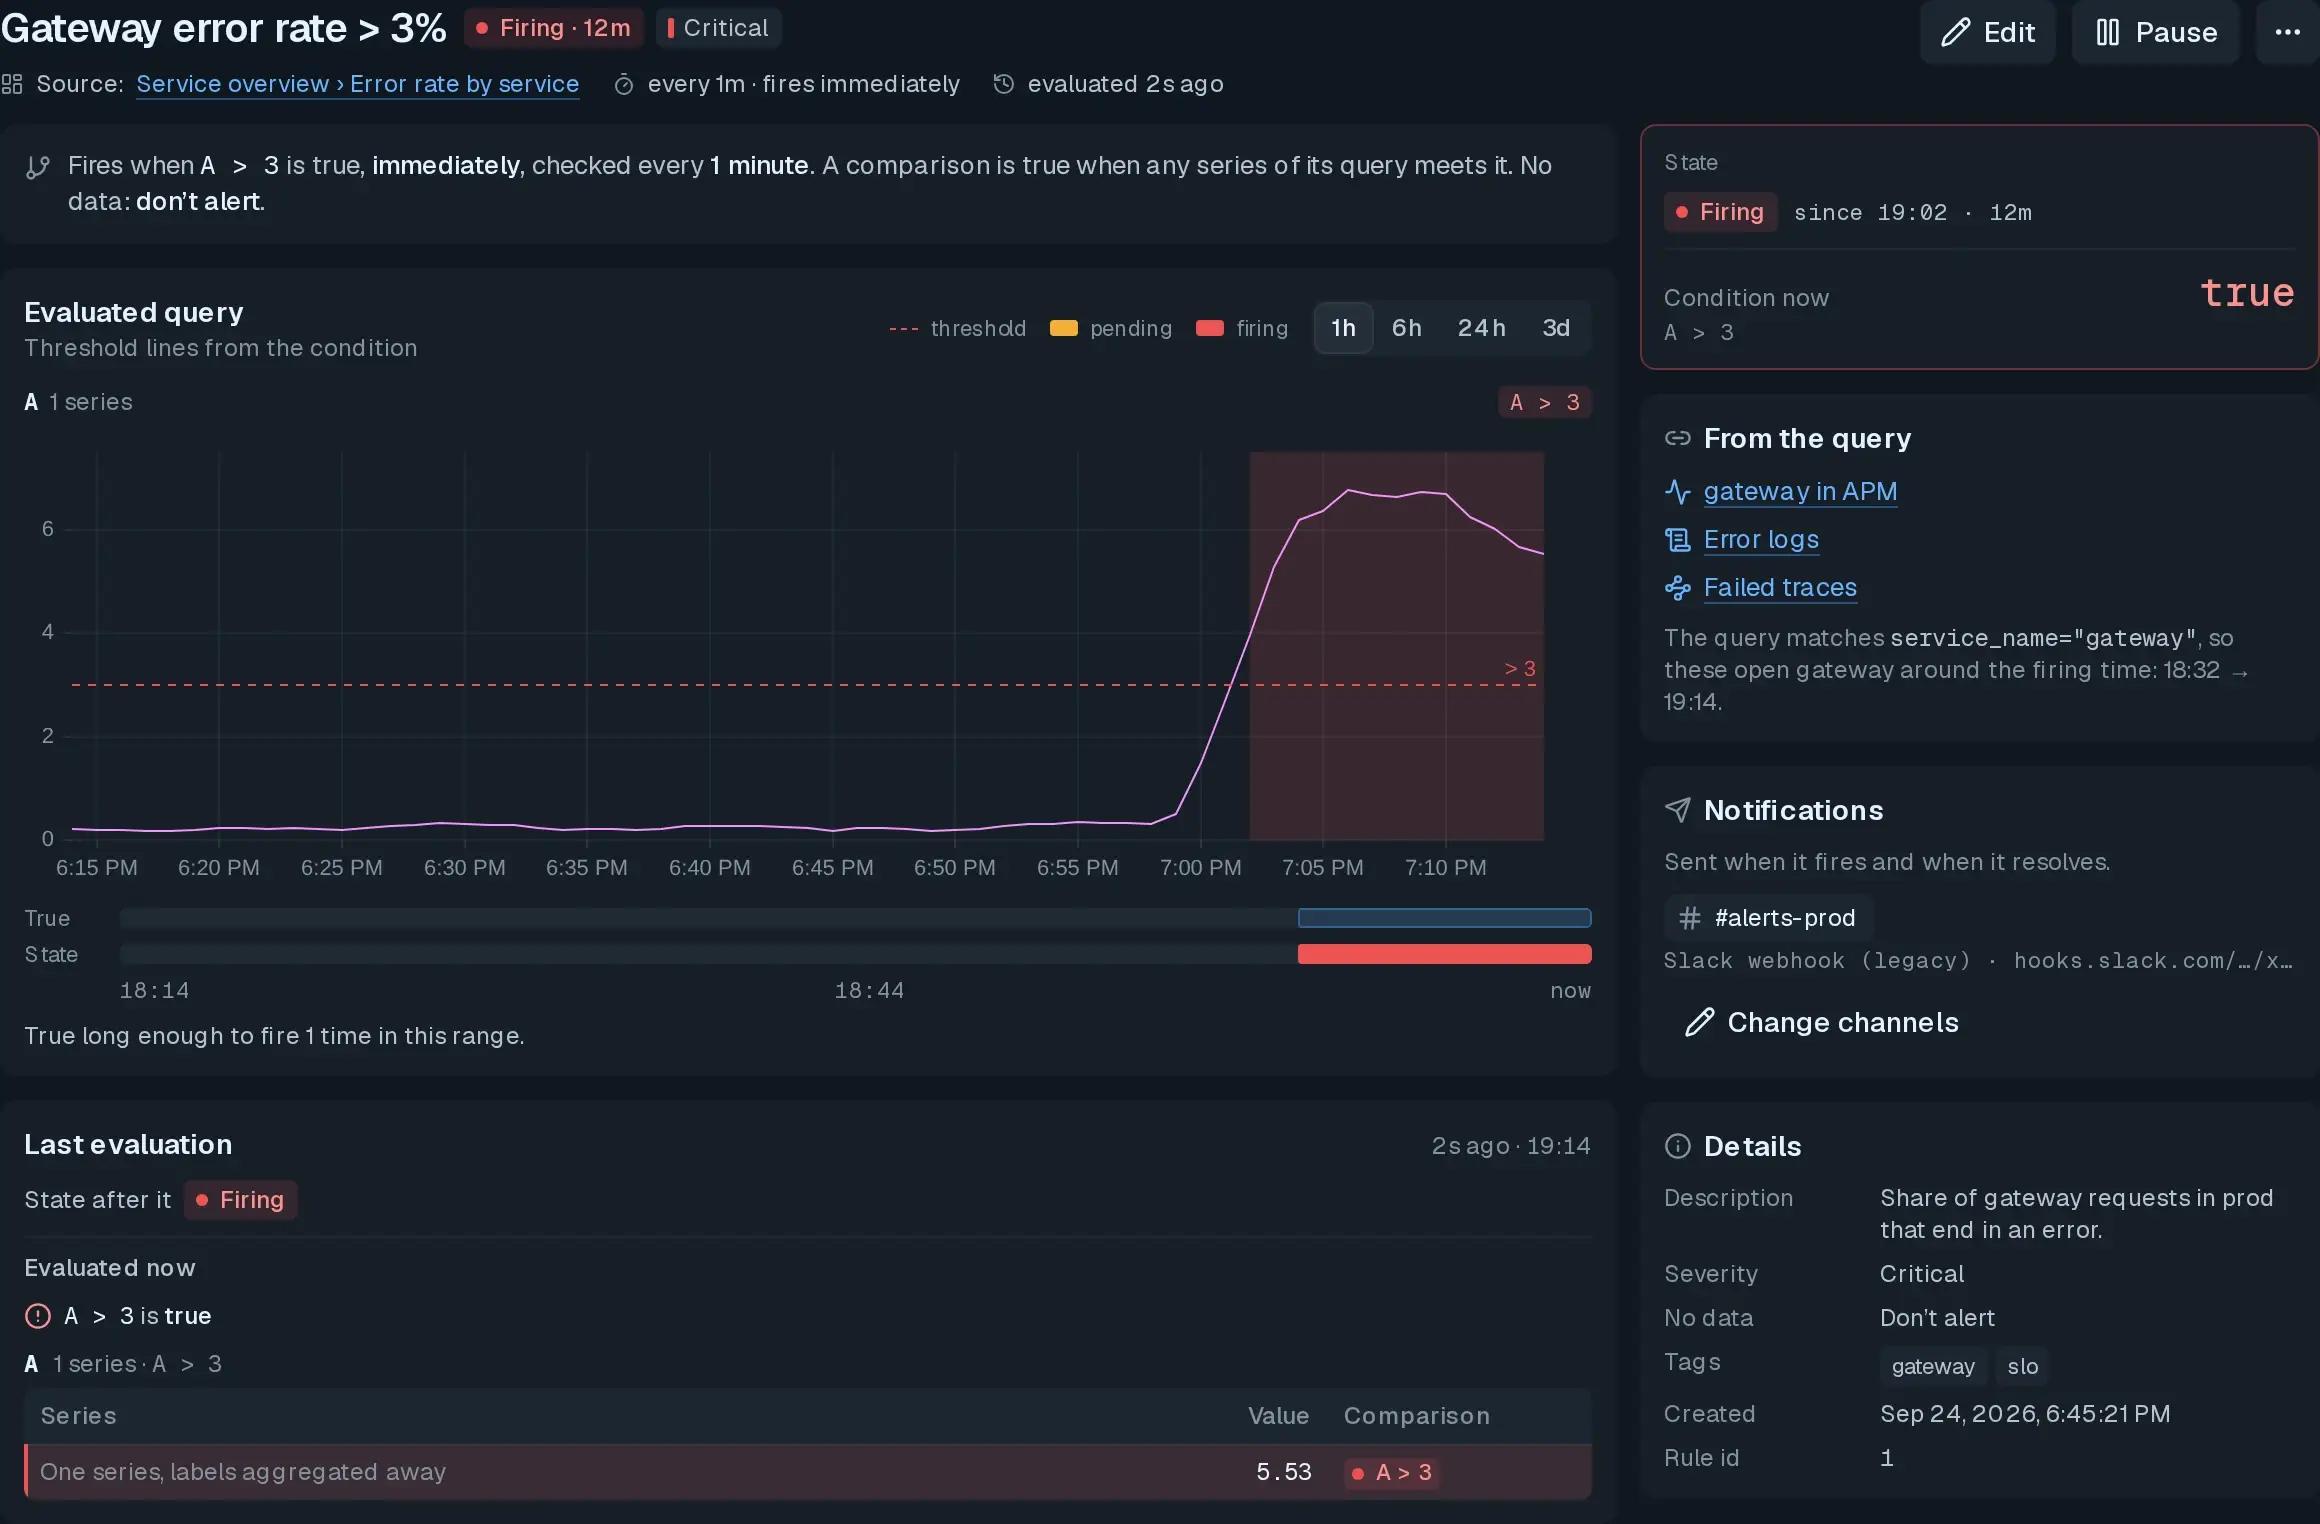Image resolution: width=2320 pixels, height=1524 pixels.
Task: Open the three-dot more options menu
Action: point(2288,32)
